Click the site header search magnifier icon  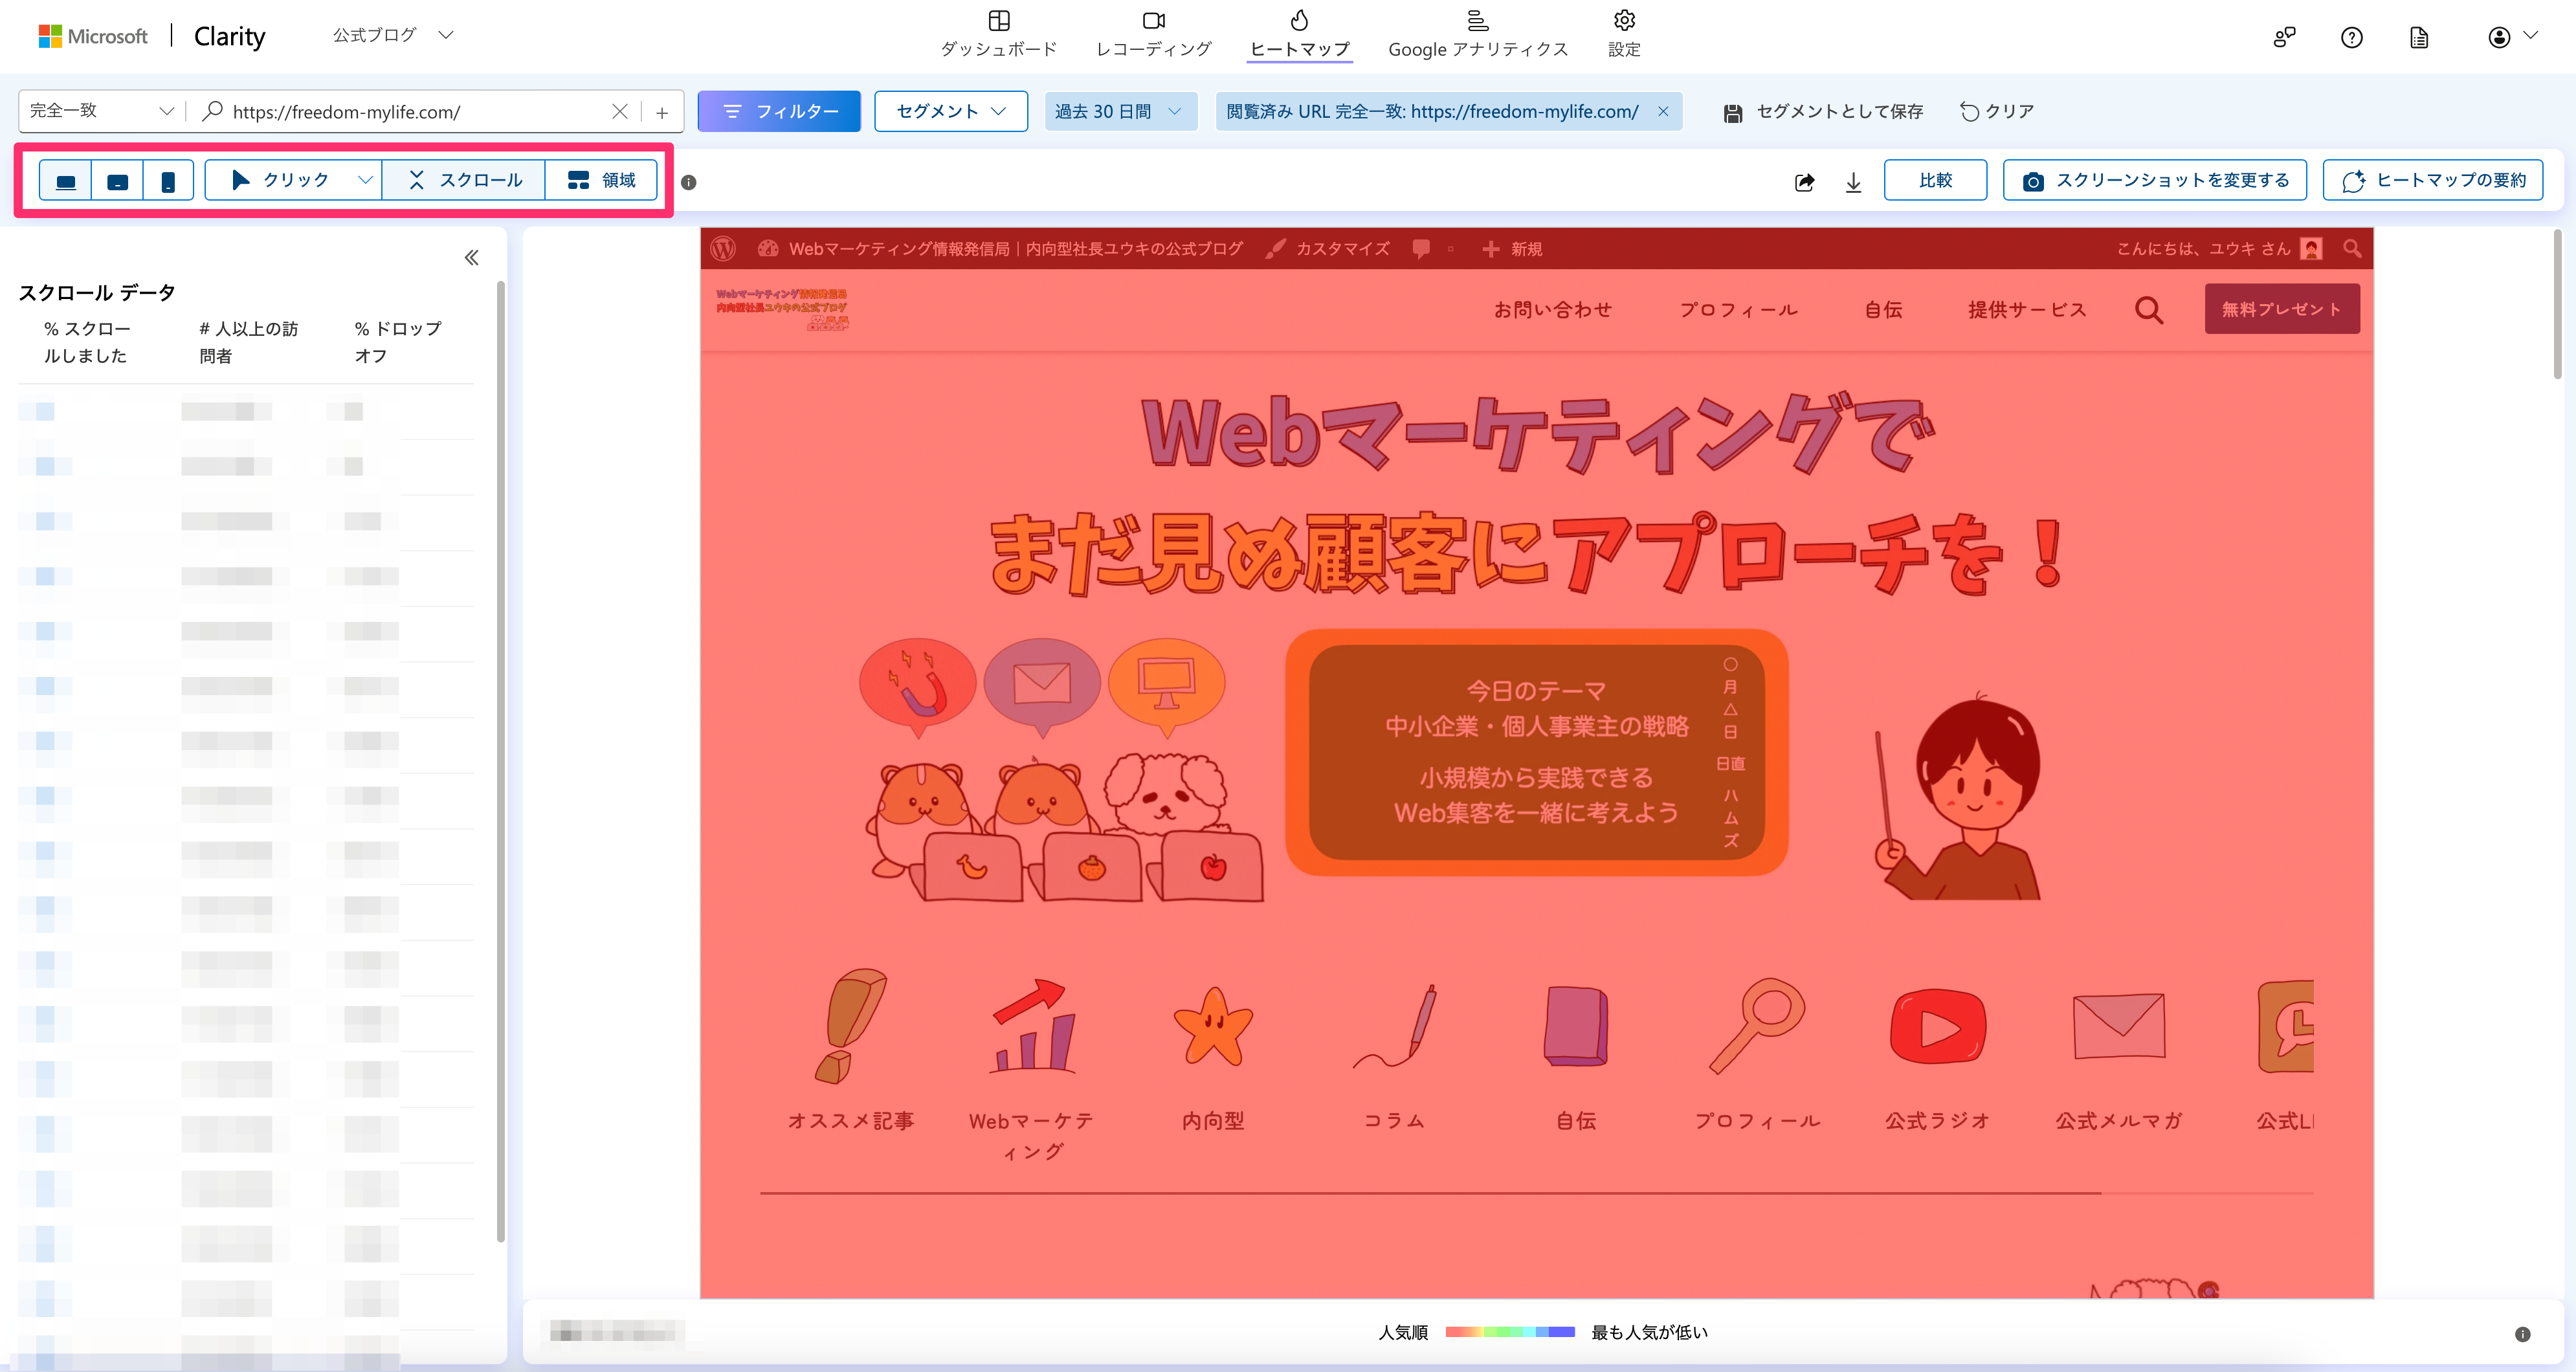[2149, 310]
